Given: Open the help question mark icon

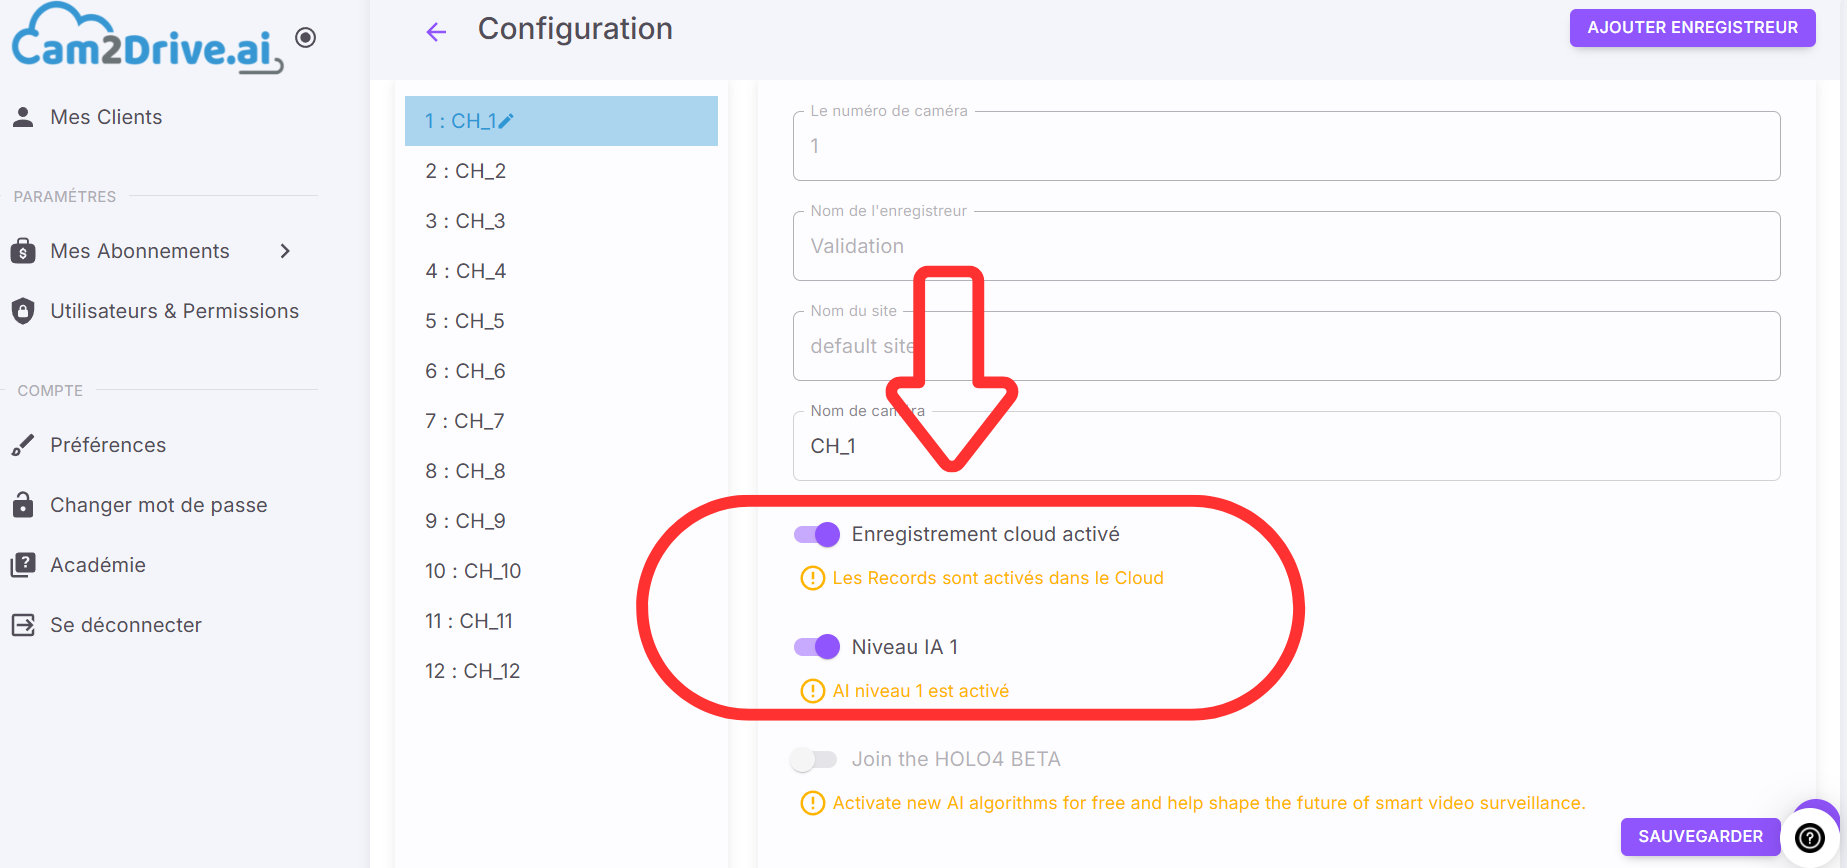Looking at the screenshot, I should (x=1810, y=838).
